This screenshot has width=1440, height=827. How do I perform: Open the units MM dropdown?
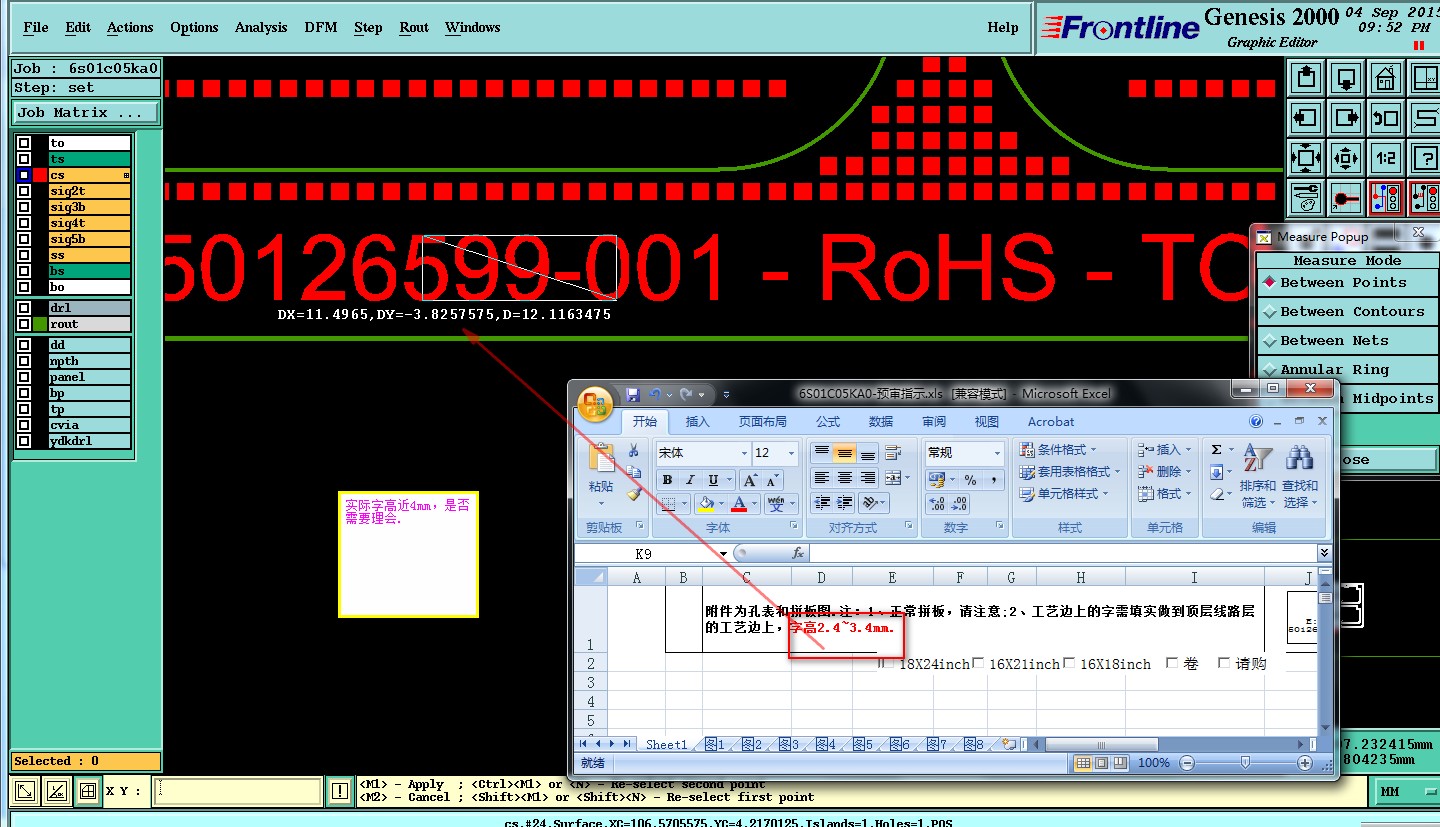(x=1406, y=791)
